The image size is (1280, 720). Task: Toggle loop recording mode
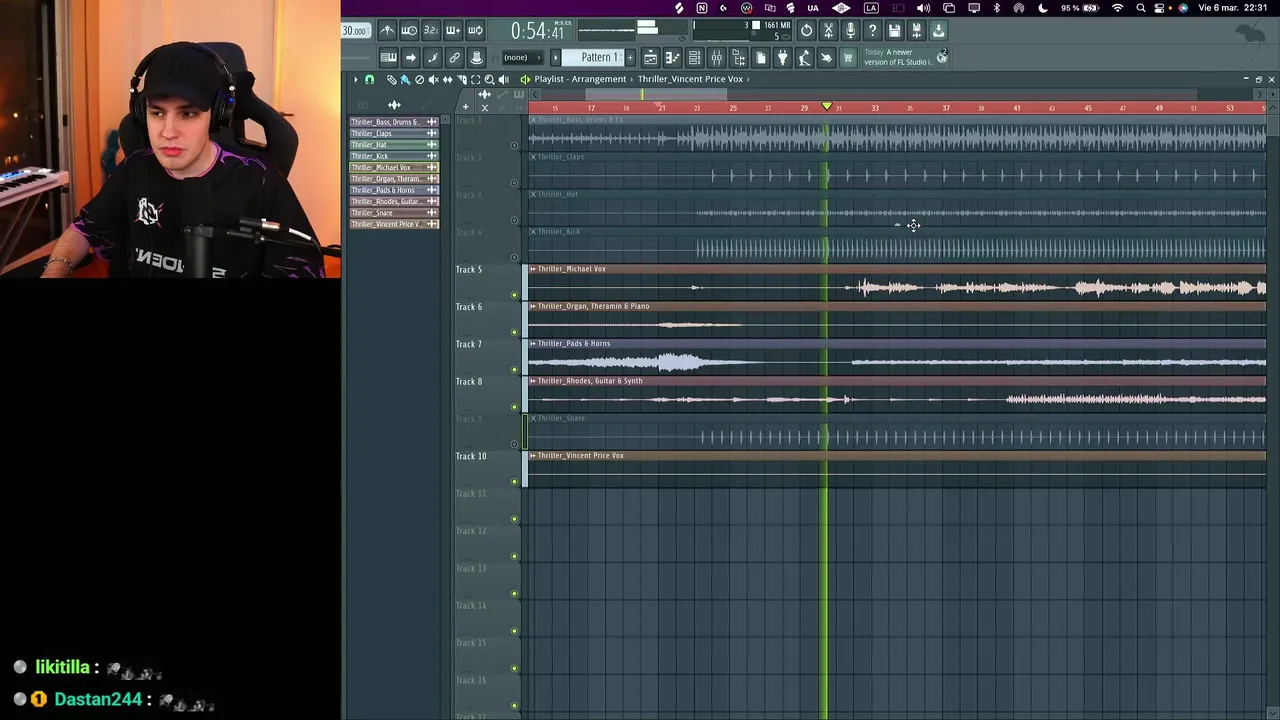(x=475, y=30)
